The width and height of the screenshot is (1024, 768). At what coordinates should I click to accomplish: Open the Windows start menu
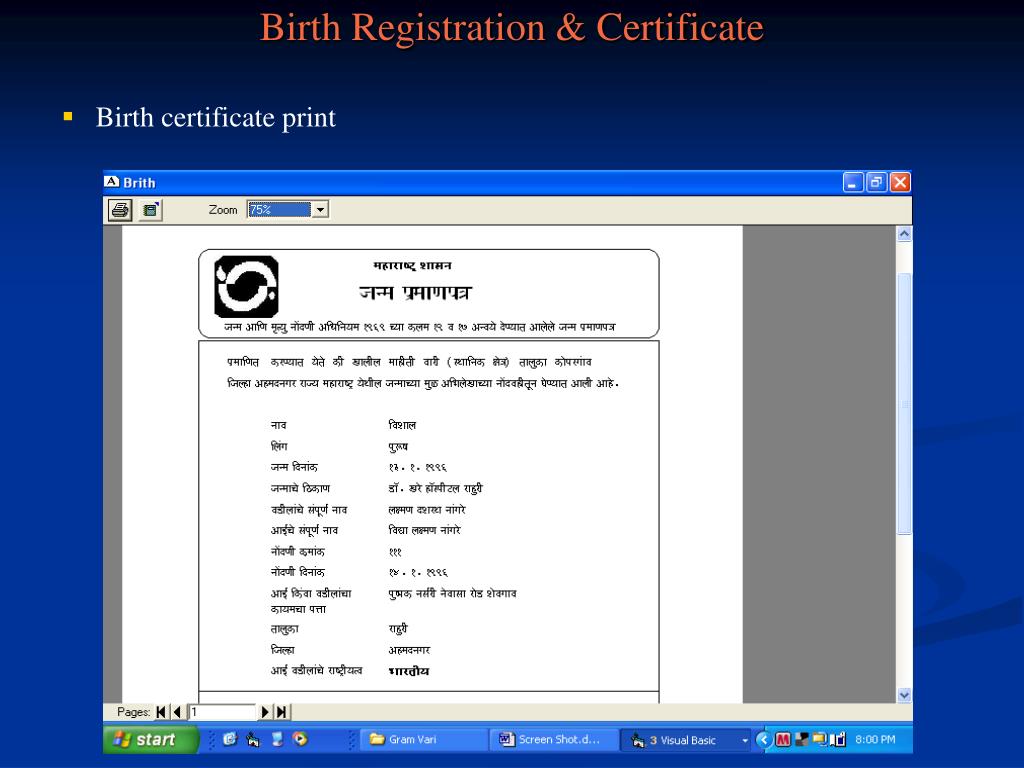[x=151, y=739]
